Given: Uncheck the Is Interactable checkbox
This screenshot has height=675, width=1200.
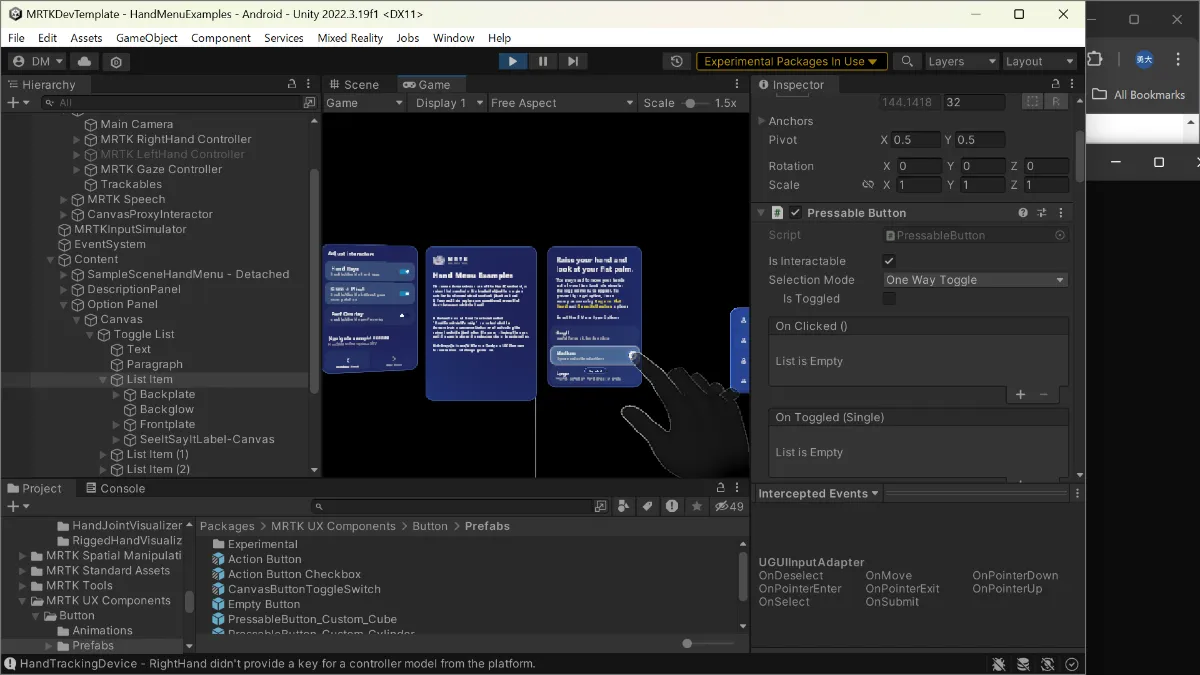Looking at the screenshot, I should (x=889, y=261).
